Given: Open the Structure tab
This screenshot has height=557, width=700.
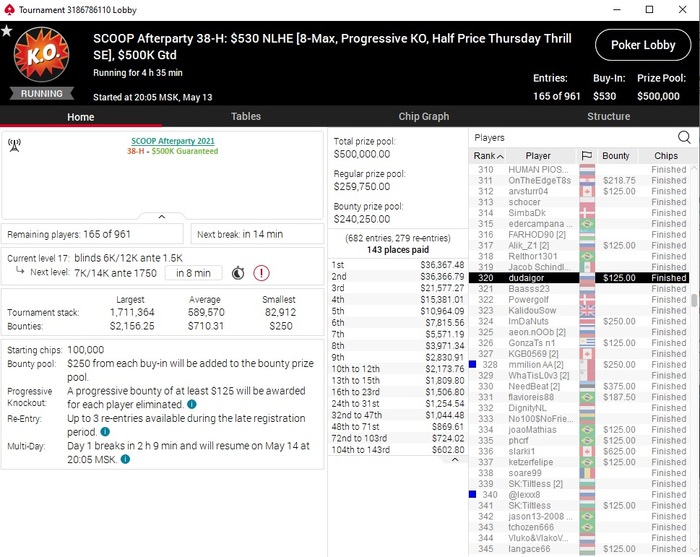Looking at the screenshot, I should [x=608, y=116].
